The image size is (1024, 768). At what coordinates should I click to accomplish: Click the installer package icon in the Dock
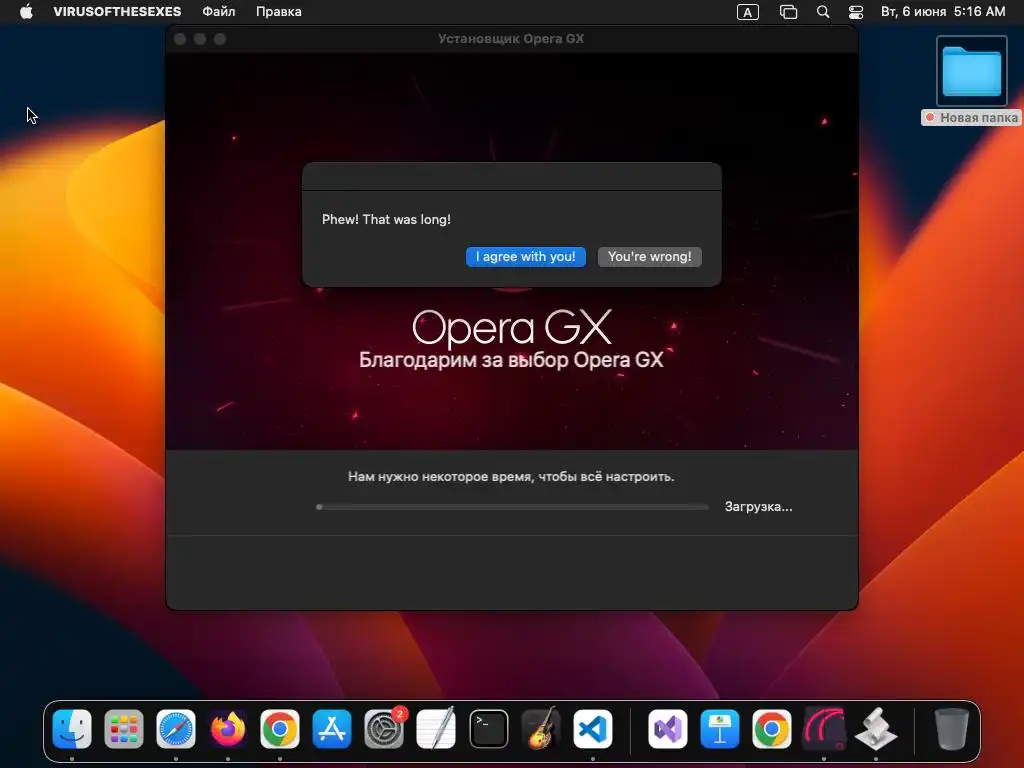point(876,729)
